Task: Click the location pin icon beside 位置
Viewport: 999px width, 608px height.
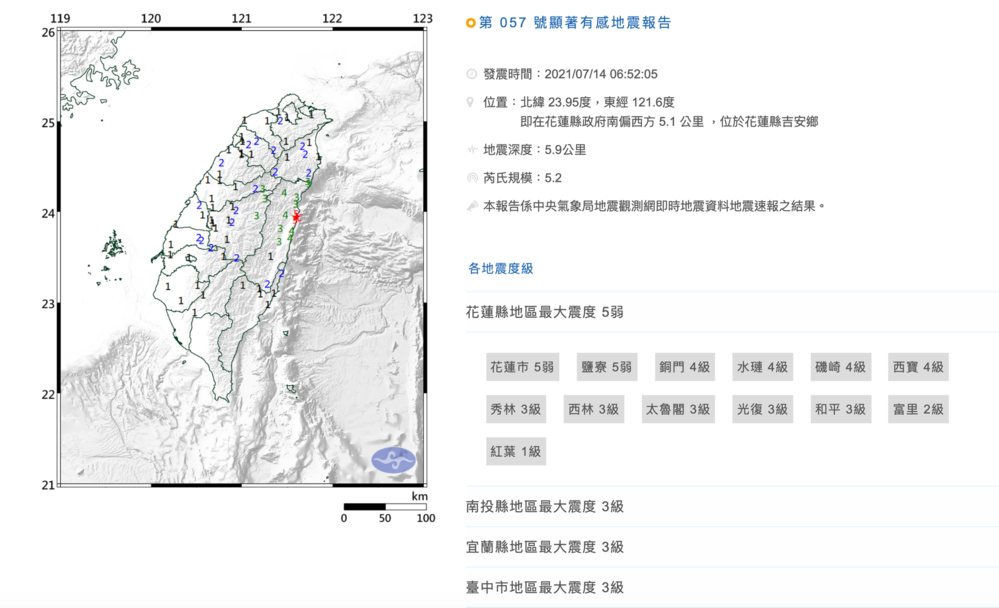Action: pos(472,102)
